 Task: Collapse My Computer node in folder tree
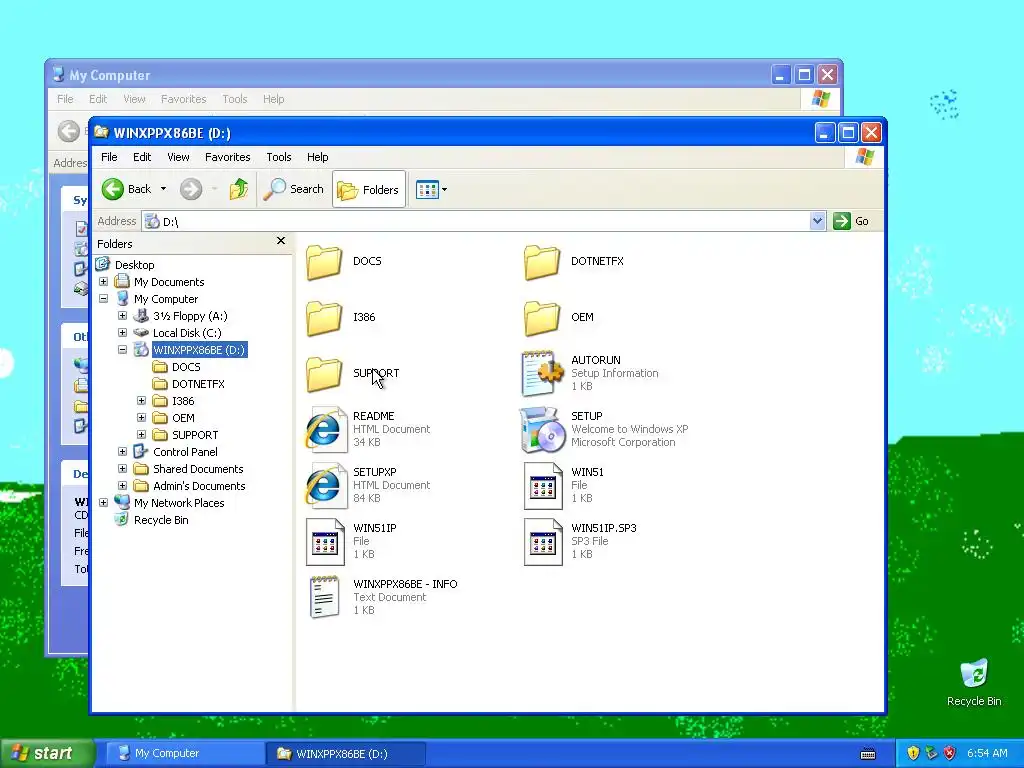[103, 298]
